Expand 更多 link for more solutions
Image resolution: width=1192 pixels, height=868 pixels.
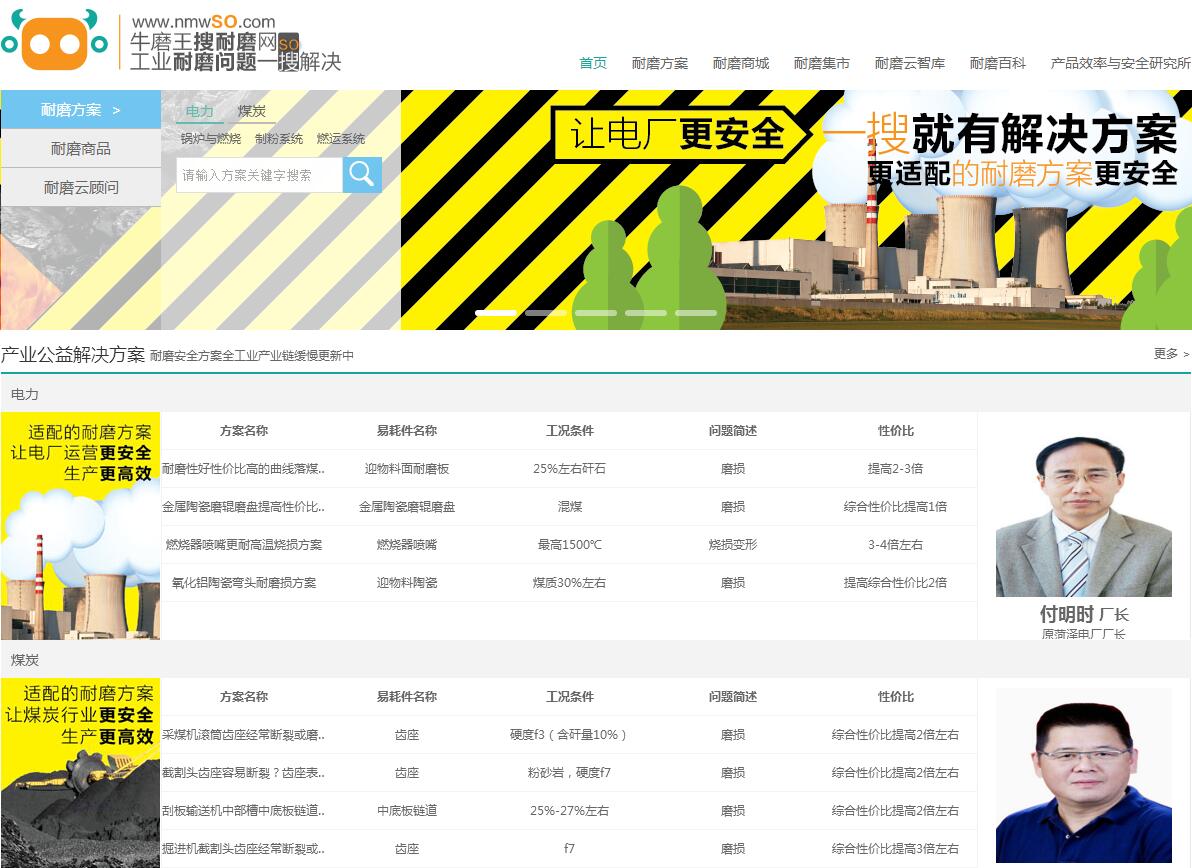(x=1171, y=354)
